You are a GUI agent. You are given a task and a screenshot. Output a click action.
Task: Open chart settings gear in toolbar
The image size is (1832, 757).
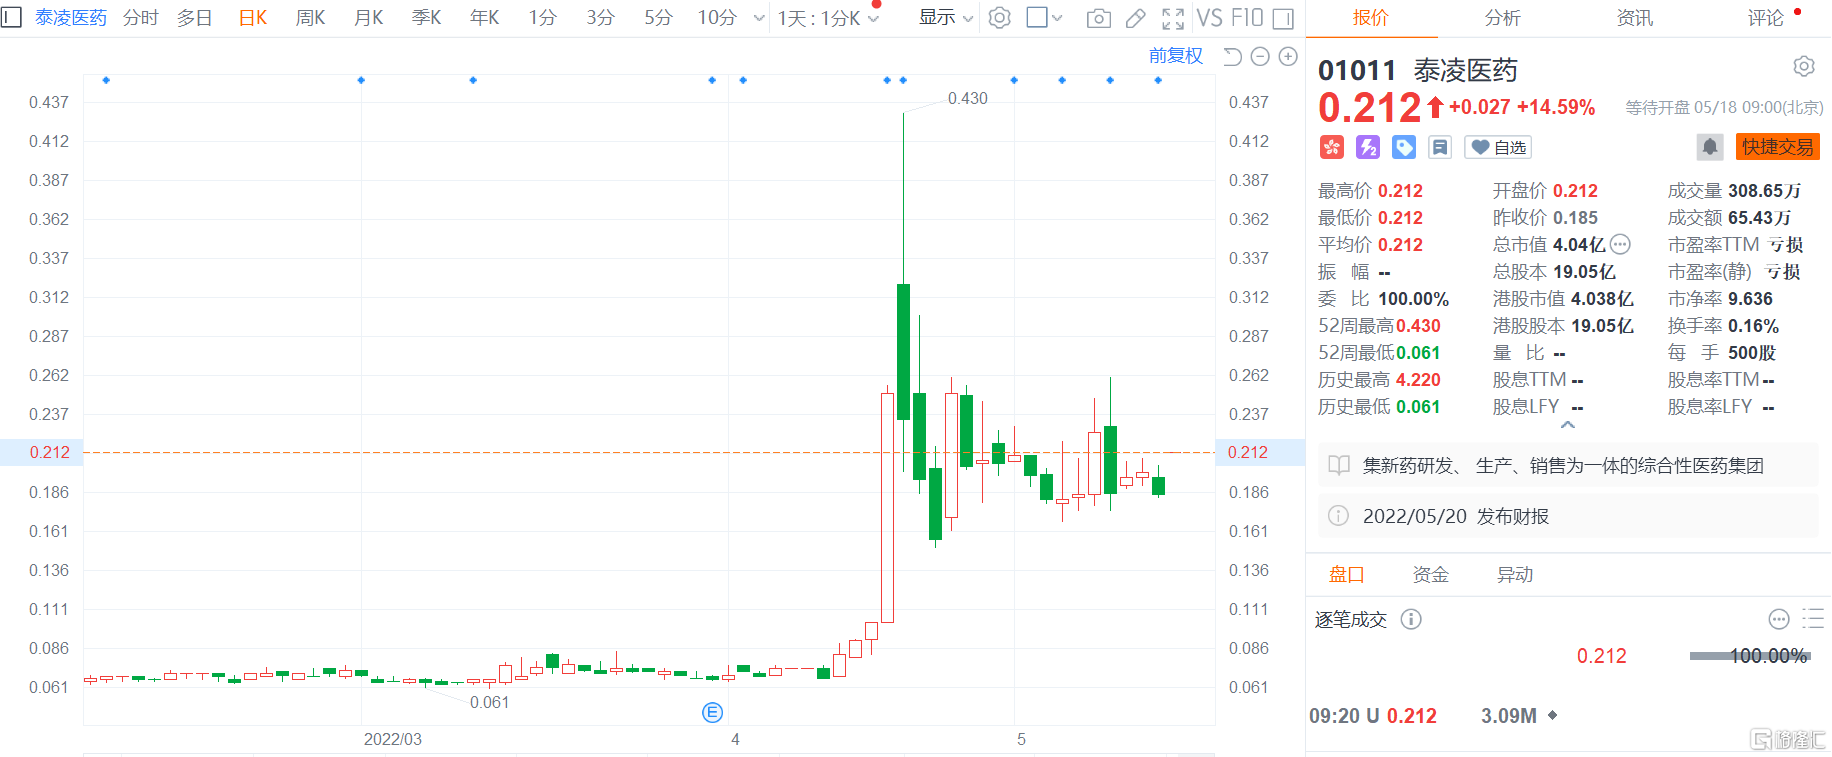(x=999, y=18)
